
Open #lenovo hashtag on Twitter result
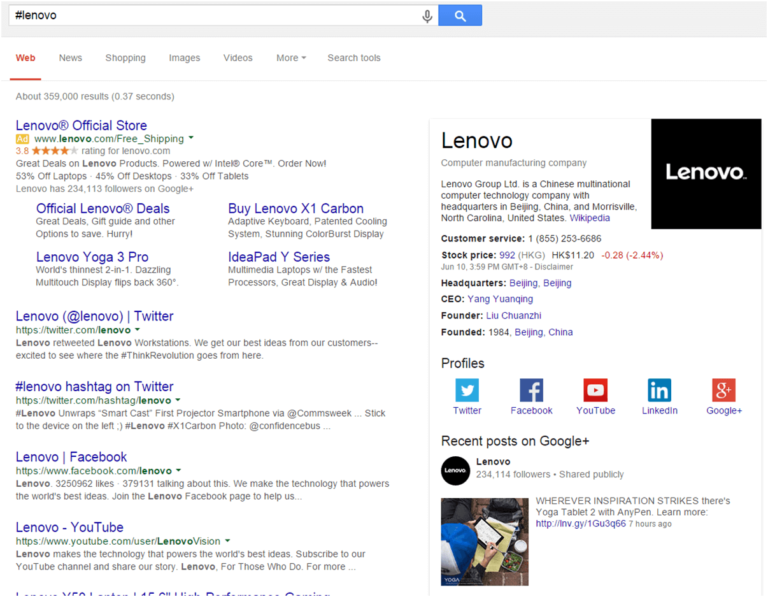pos(95,387)
